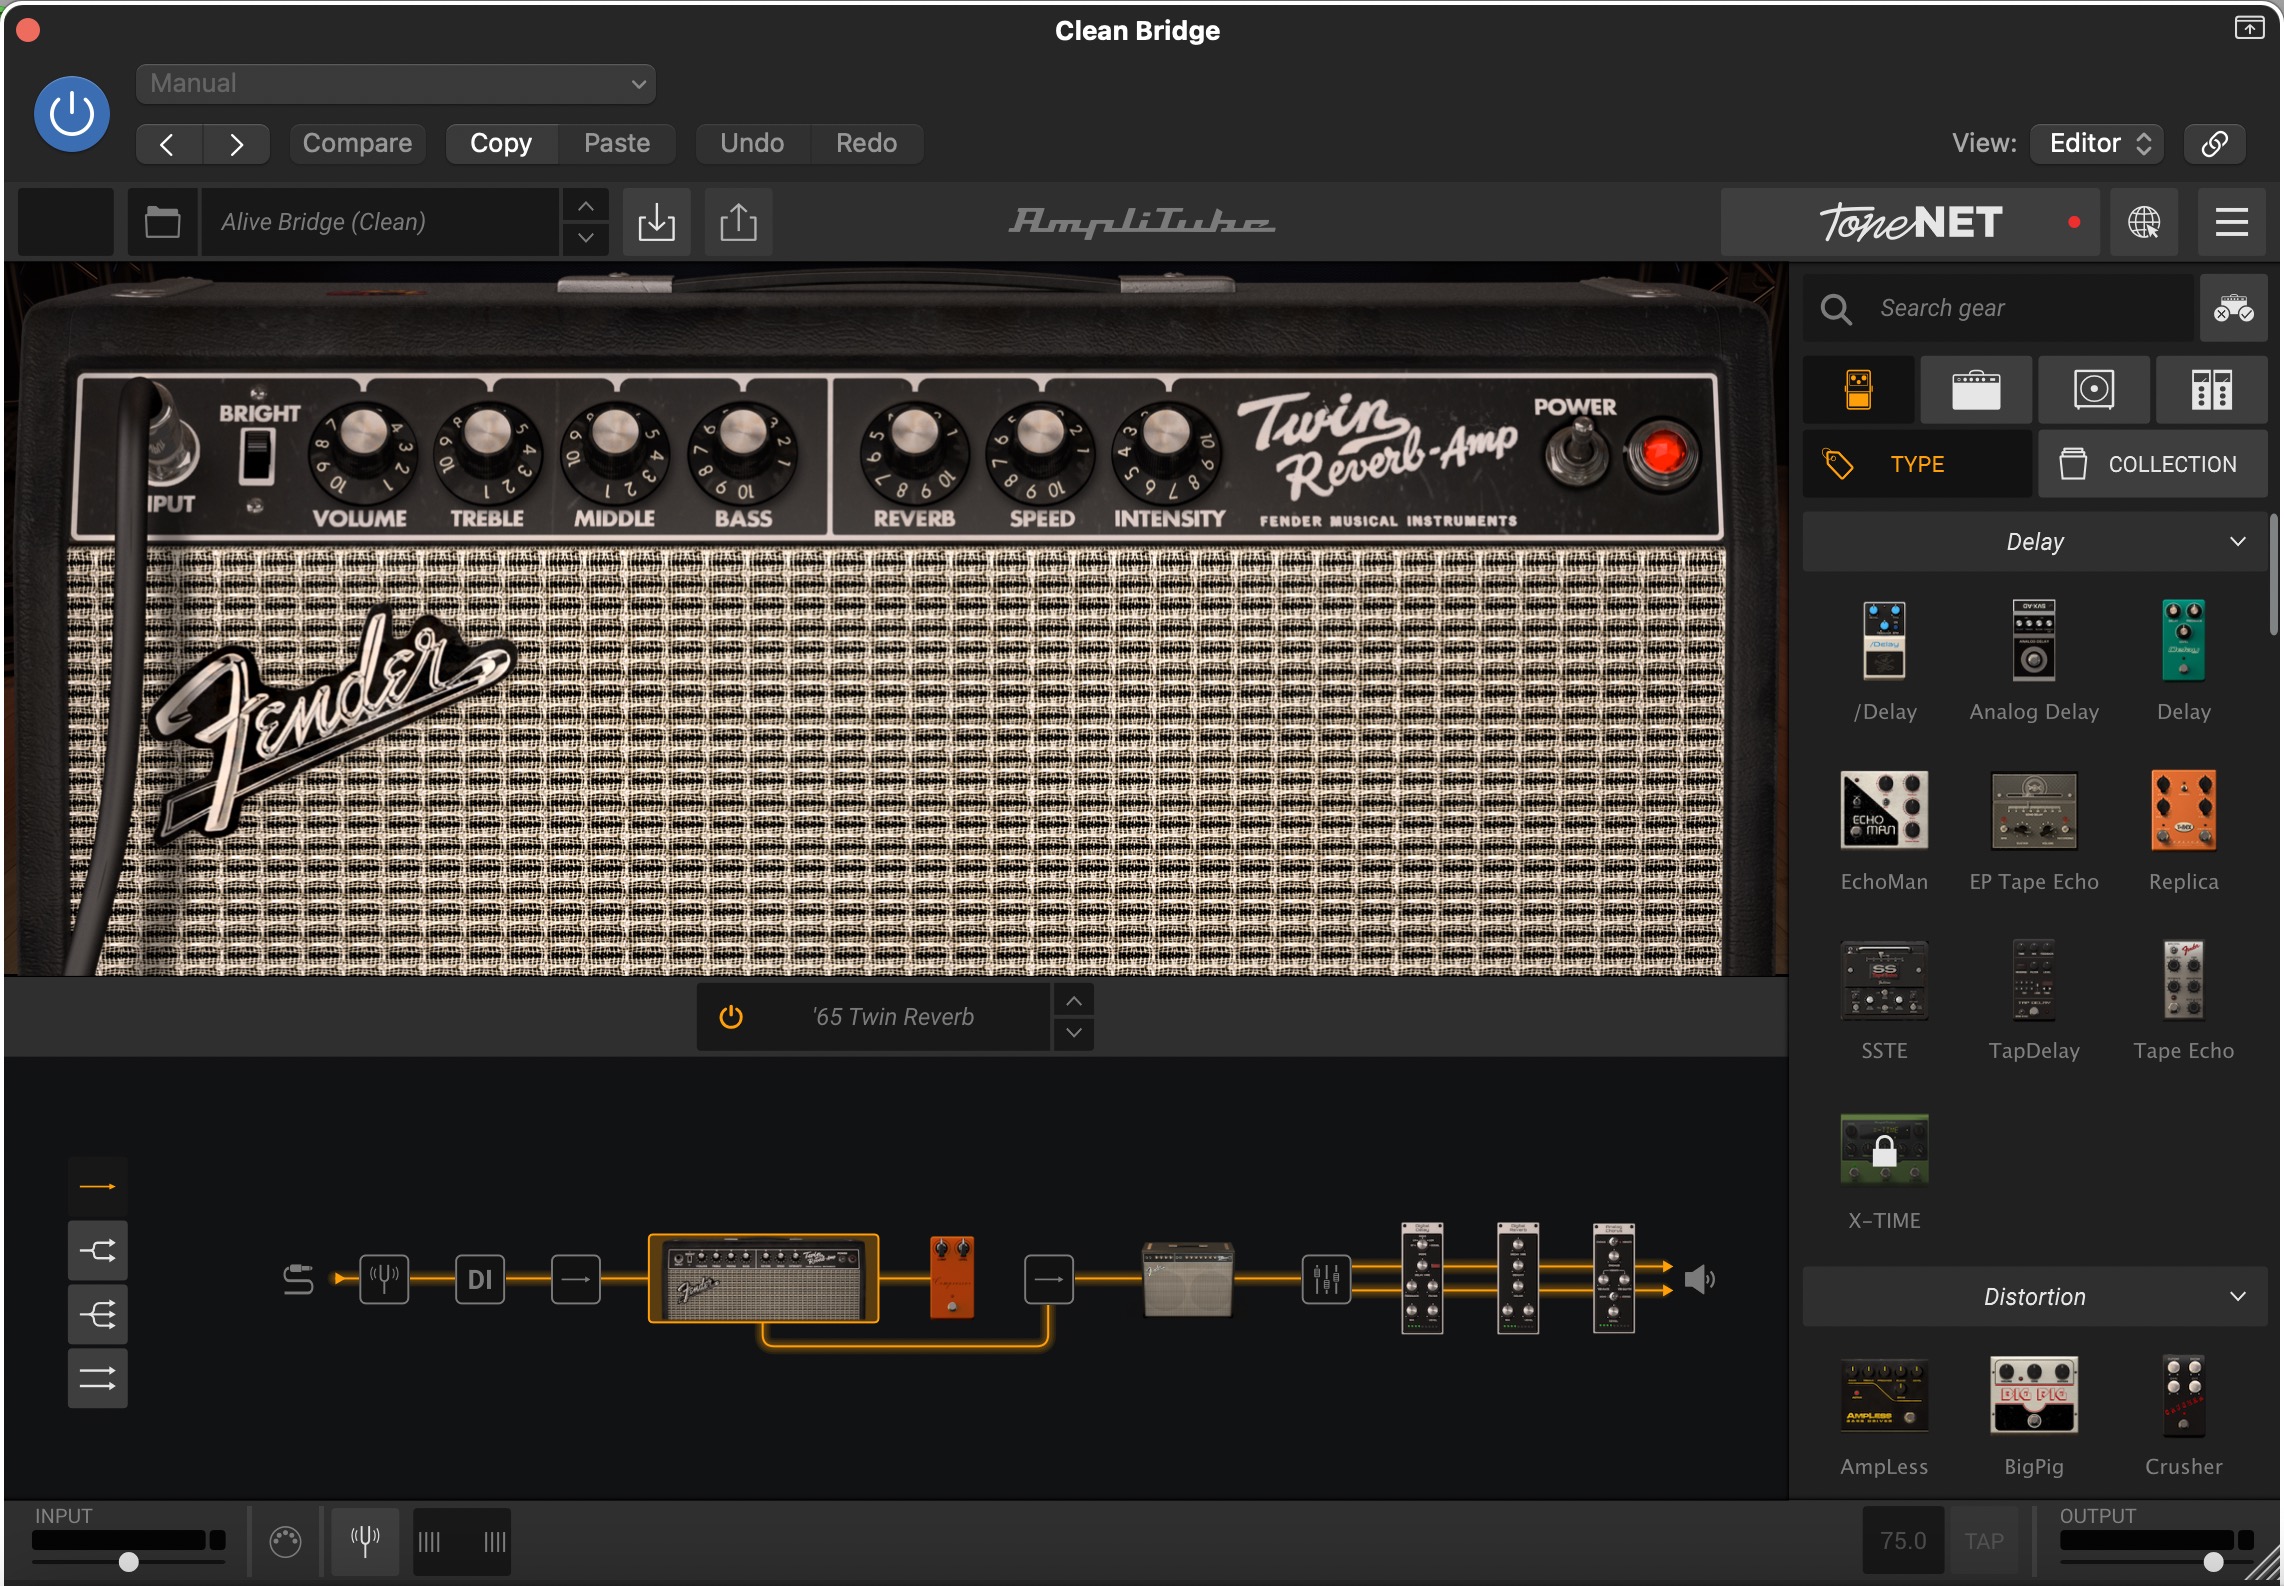This screenshot has height=1586, width=2284.
Task: Click the Copy button
Action: coord(501,144)
